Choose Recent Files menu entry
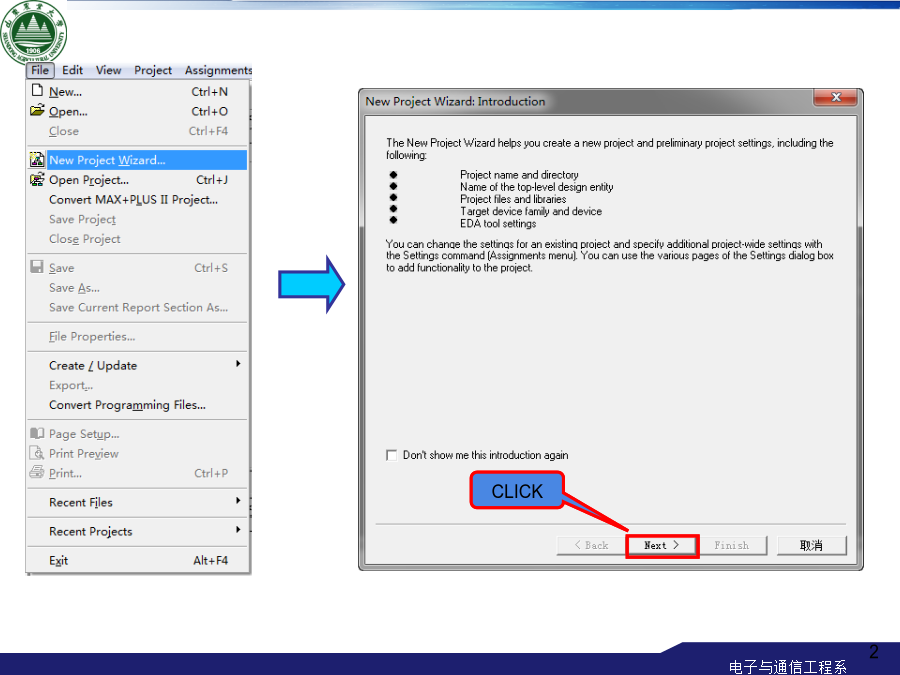900x675 pixels. [138, 502]
